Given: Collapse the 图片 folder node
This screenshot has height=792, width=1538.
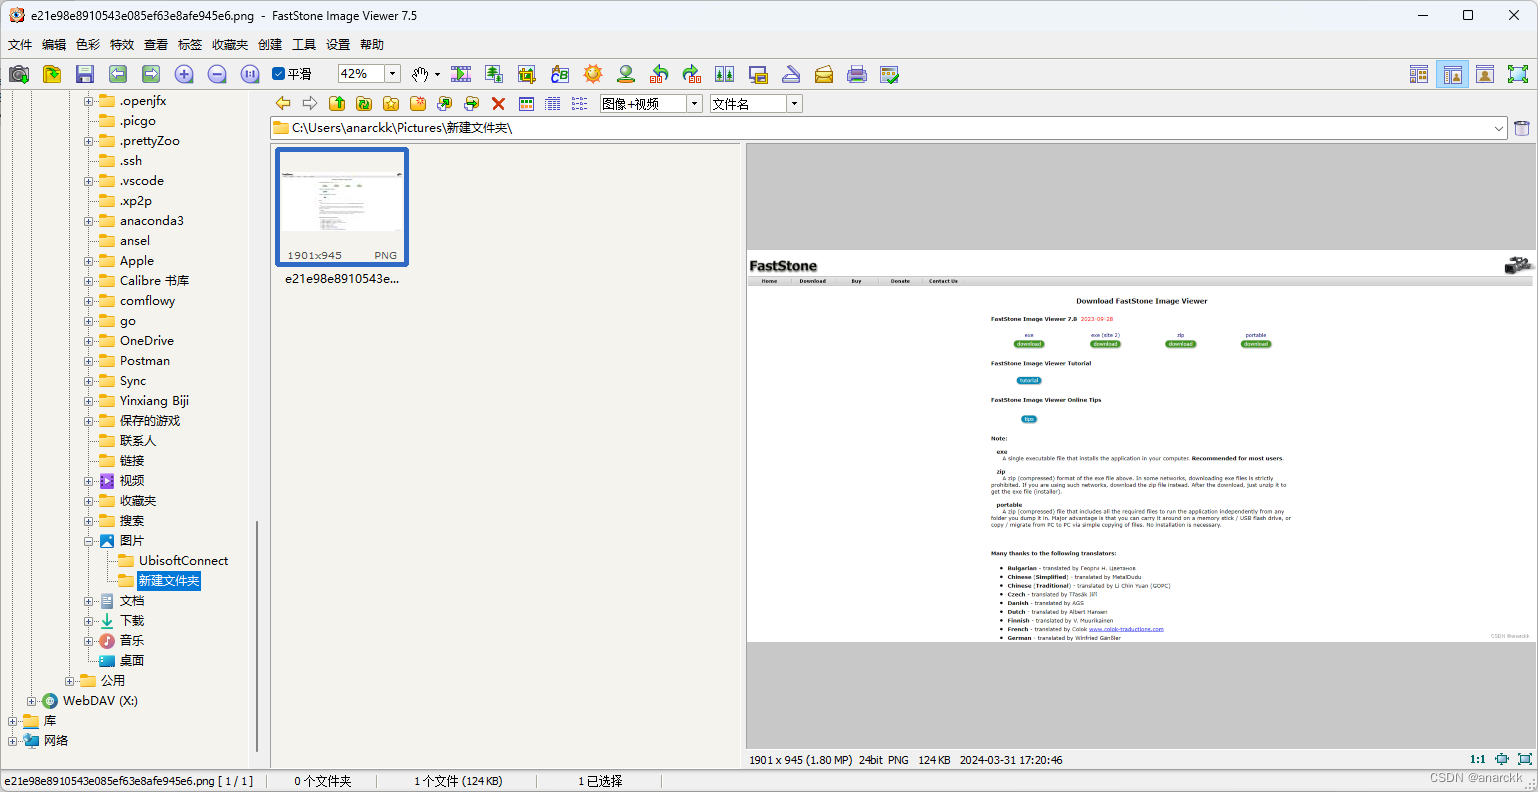Looking at the screenshot, I should 88,541.
